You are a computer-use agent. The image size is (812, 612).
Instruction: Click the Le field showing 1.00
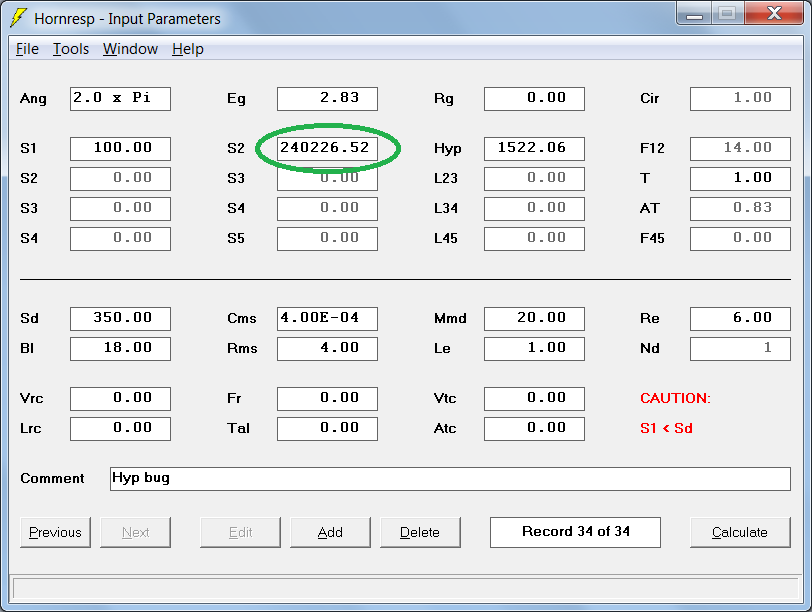[534, 348]
